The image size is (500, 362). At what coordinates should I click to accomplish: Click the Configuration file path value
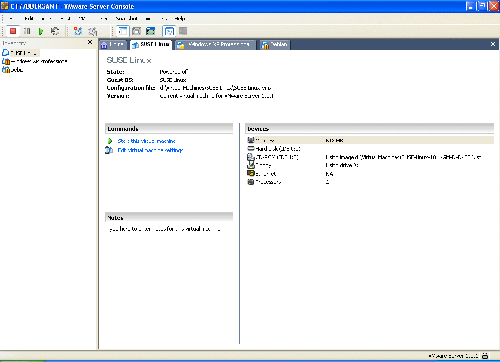215,88
